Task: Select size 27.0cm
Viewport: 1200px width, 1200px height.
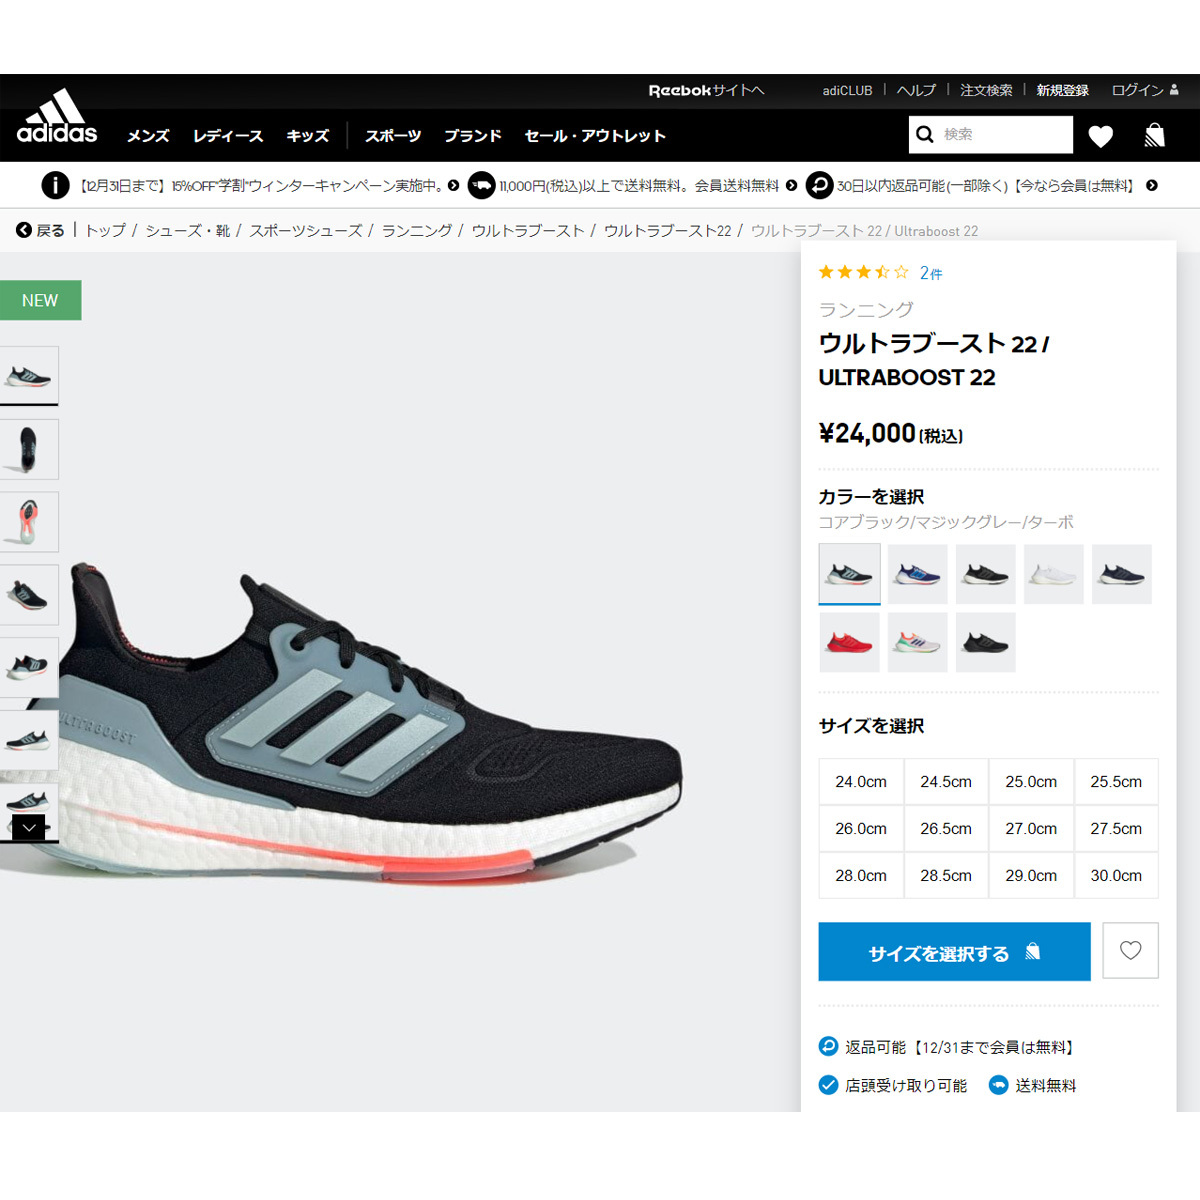Action: 1031,829
